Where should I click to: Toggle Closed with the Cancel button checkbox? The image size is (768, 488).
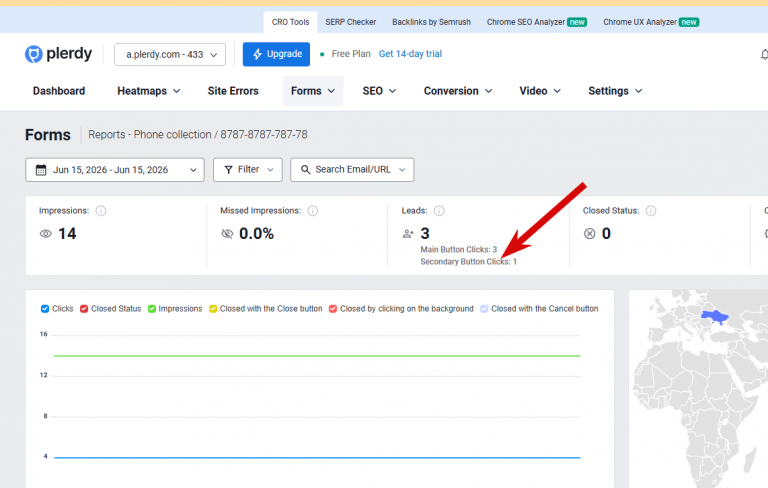pyautogui.click(x=484, y=309)
